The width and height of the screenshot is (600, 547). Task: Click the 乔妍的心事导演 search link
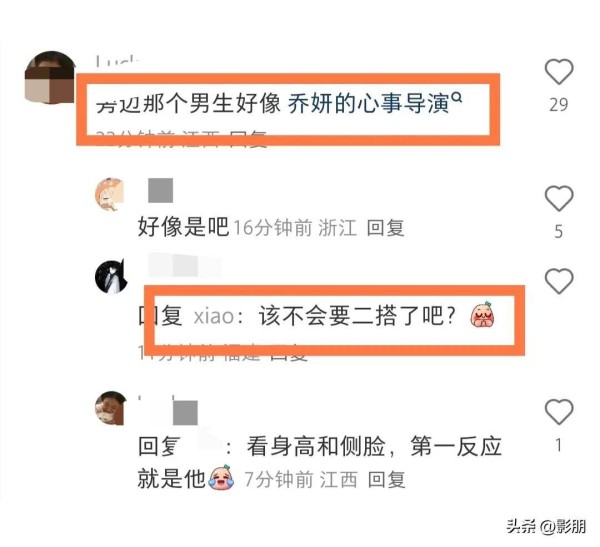click(x=368, y=104)
